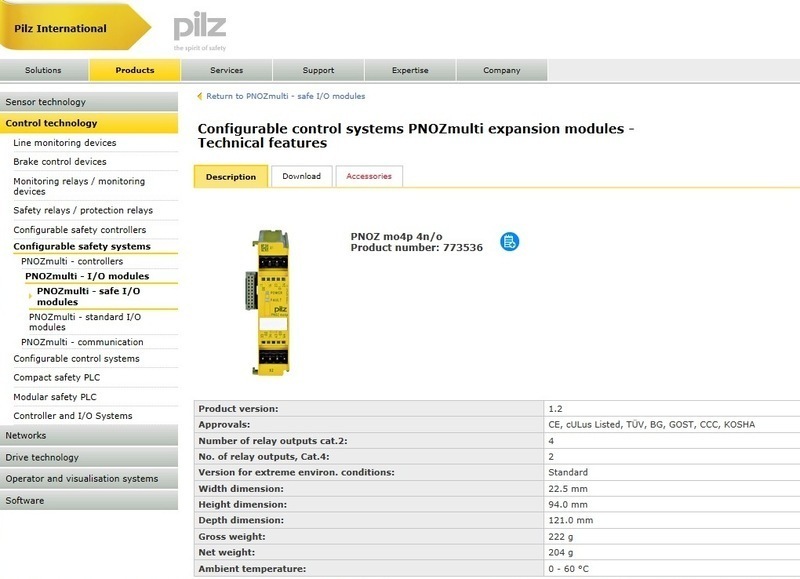Expand Drive technology in sidebar
The width and height of the screenshot is (800, 579).
click(x=42, y=457)
